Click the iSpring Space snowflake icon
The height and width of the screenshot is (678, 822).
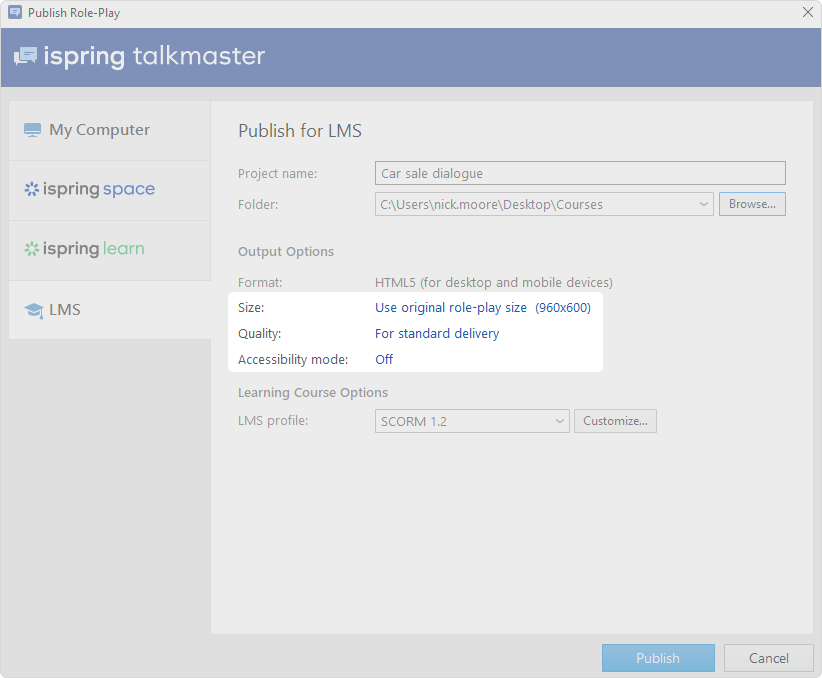32,189
